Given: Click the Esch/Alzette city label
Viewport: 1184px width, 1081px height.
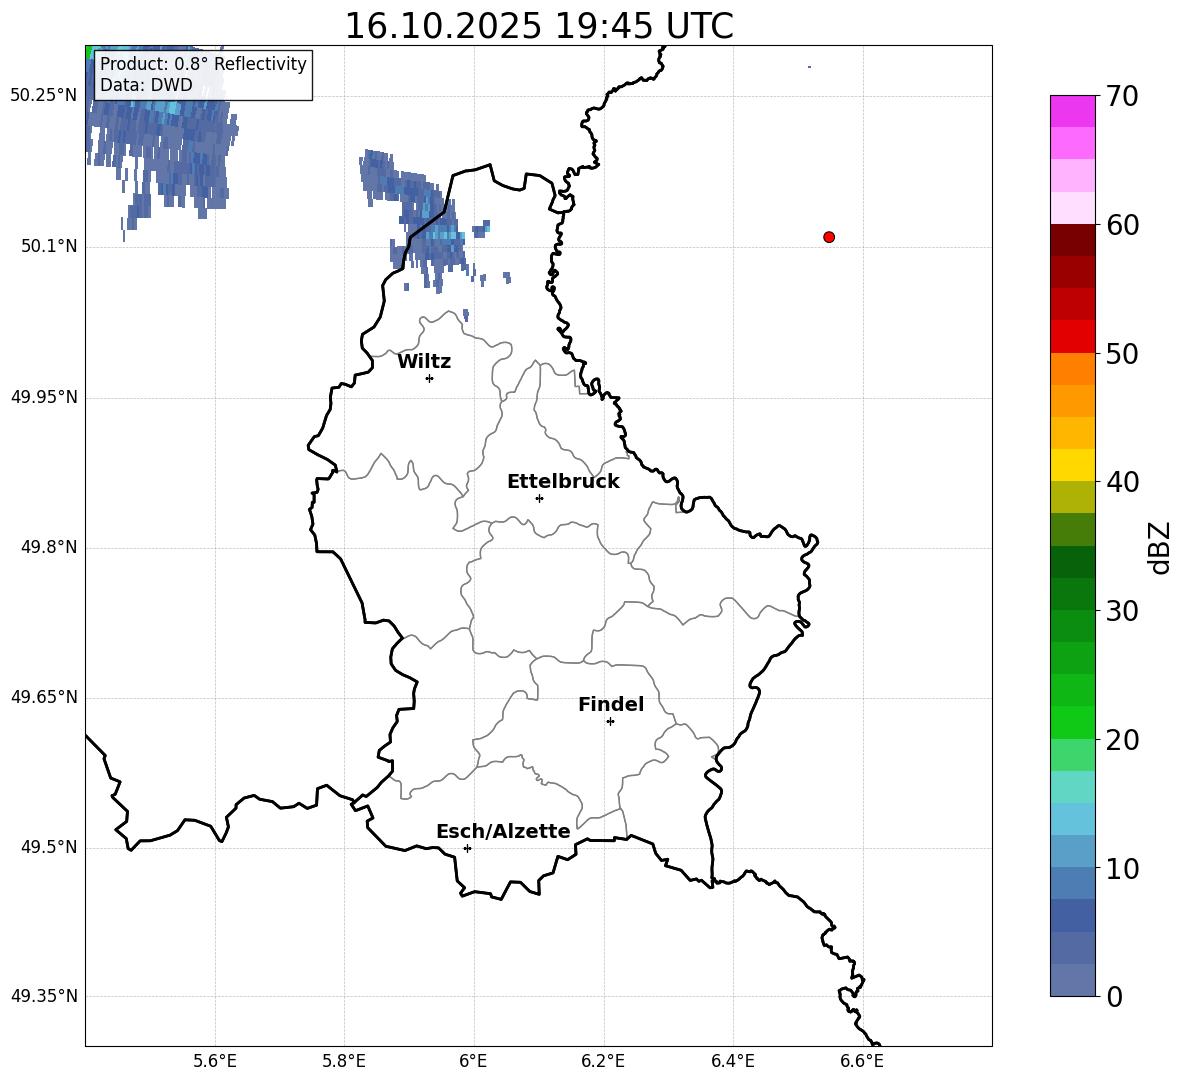Looking at the screenshot, I should coord(503,831).
